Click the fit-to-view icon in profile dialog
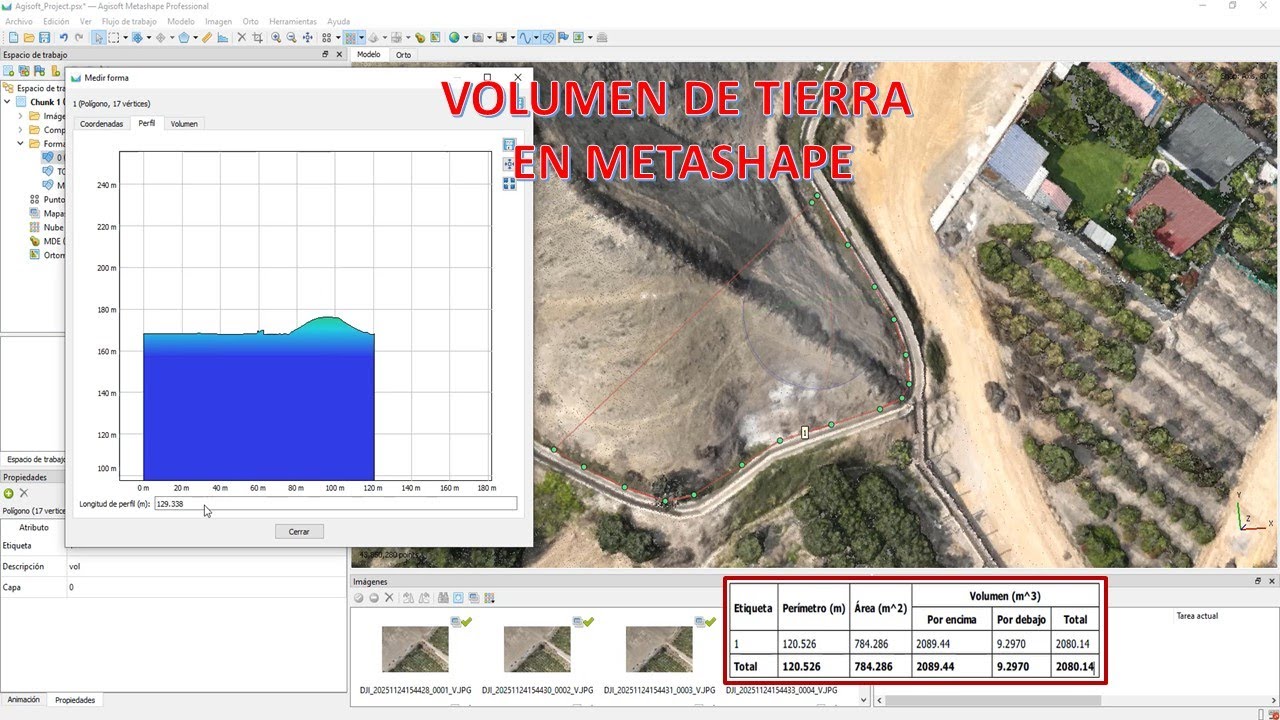The image size is (1280, 720). coord(509,183)
